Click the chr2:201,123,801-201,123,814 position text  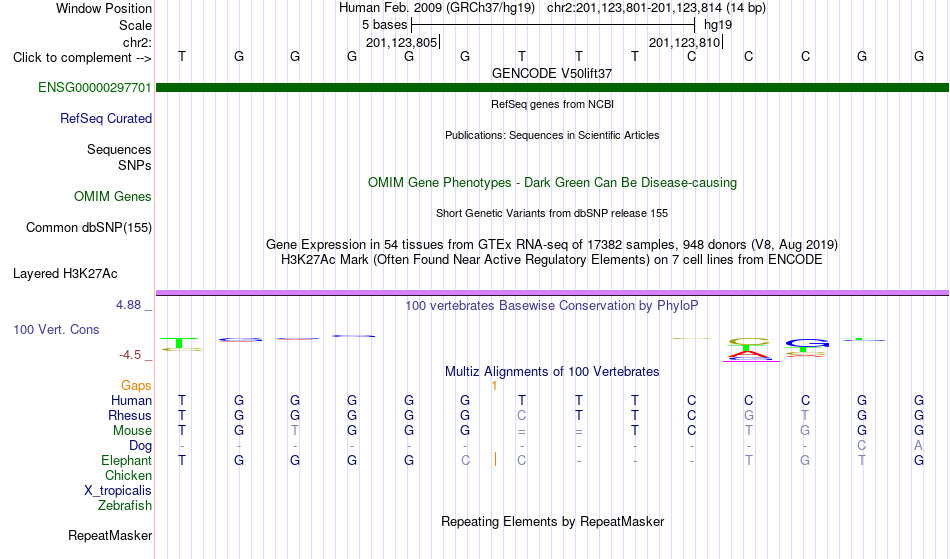656,8
